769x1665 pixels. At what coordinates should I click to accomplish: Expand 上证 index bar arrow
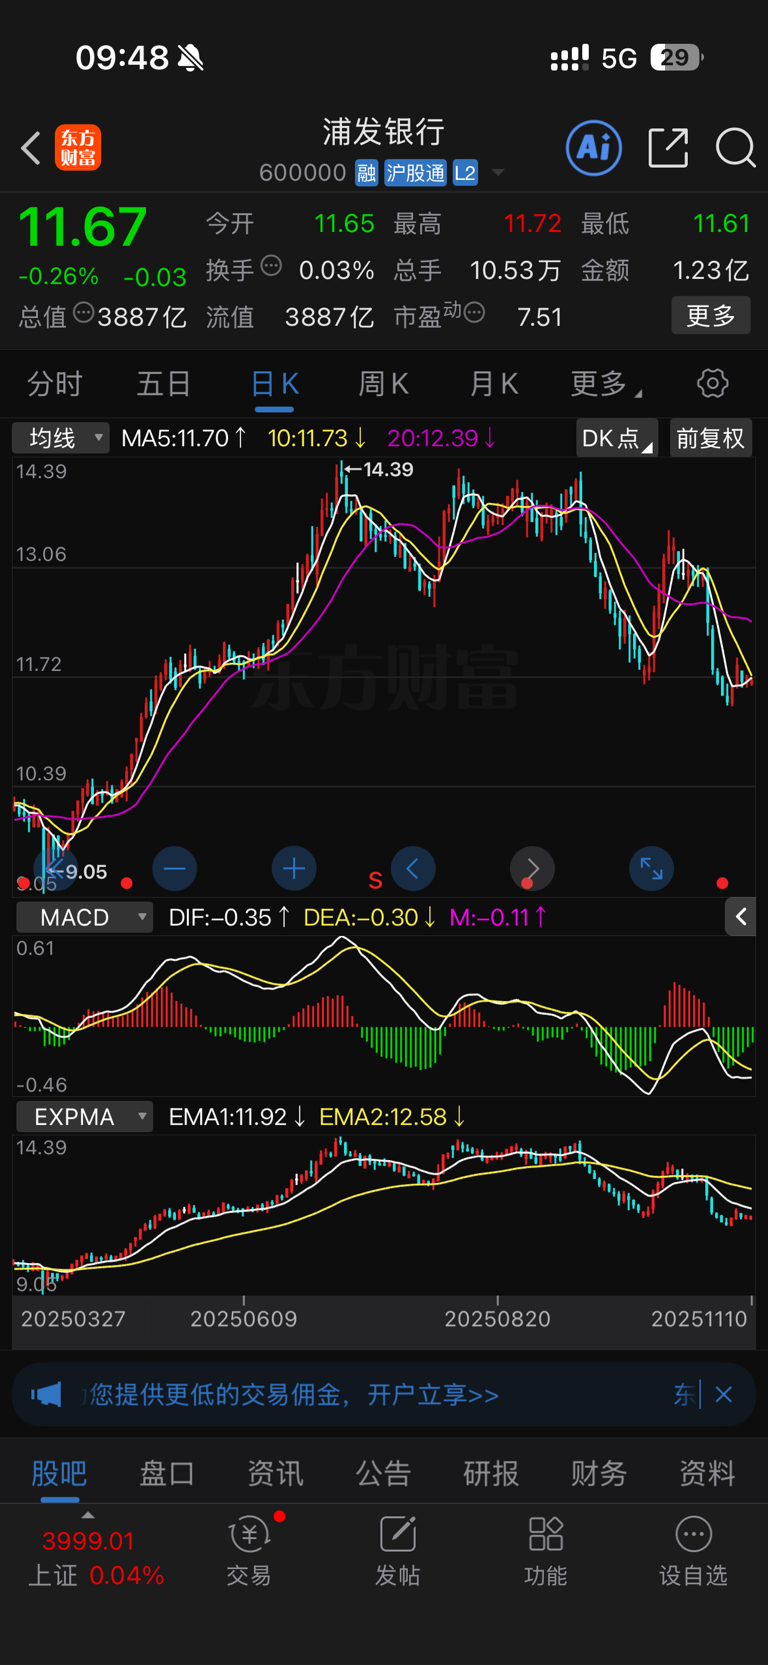[88, 1516]
